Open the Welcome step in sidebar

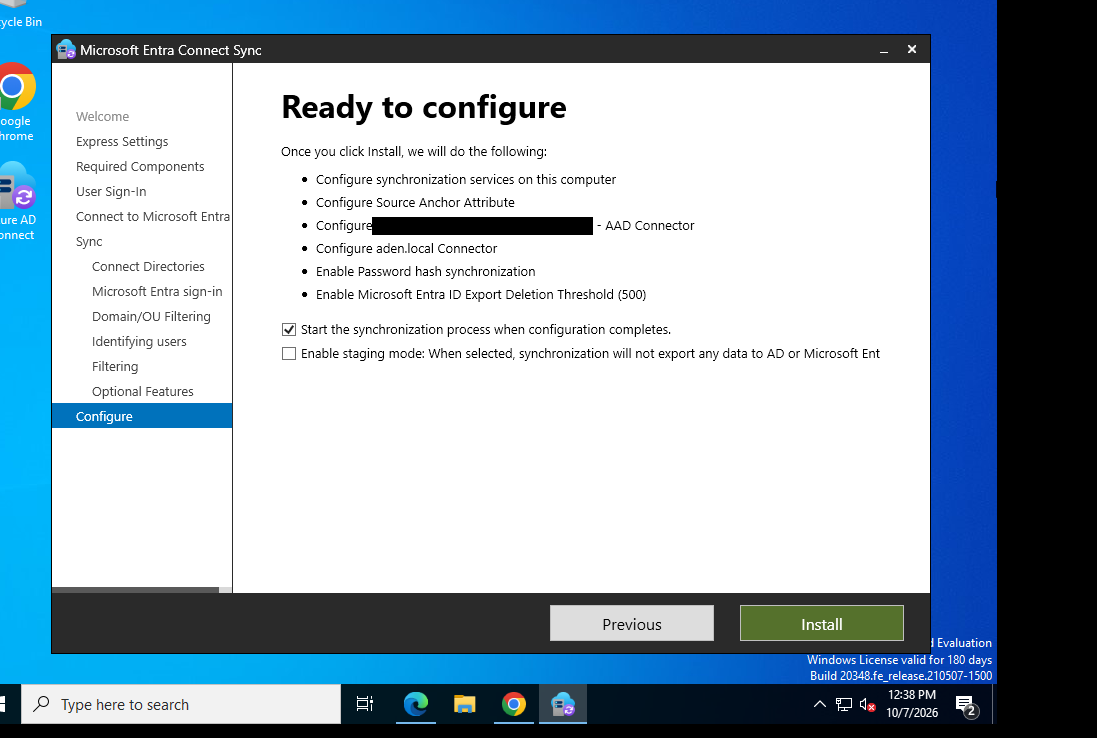(103, 116)
